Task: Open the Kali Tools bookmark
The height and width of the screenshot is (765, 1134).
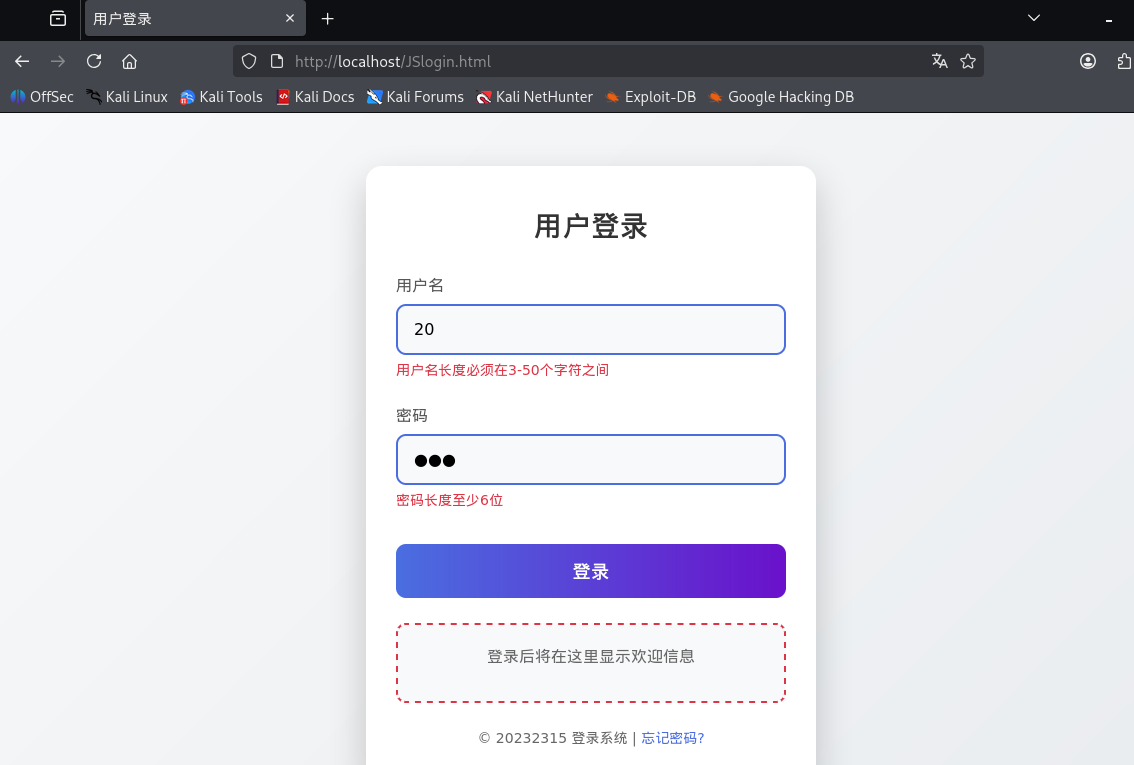Action: click(221, 97)
